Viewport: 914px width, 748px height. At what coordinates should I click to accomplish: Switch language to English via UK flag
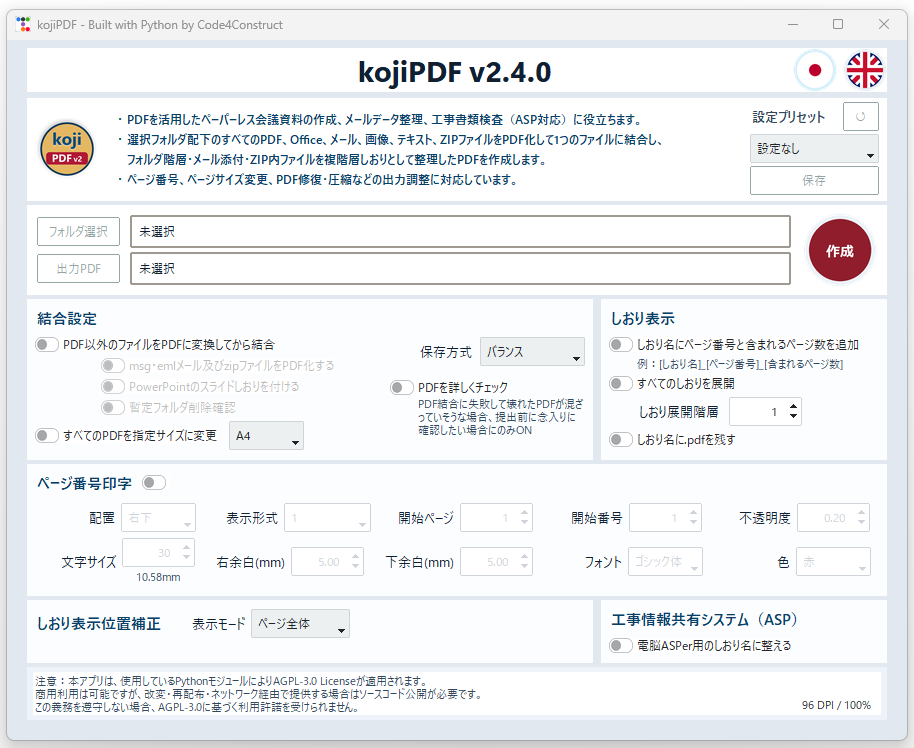pos(864,71)
